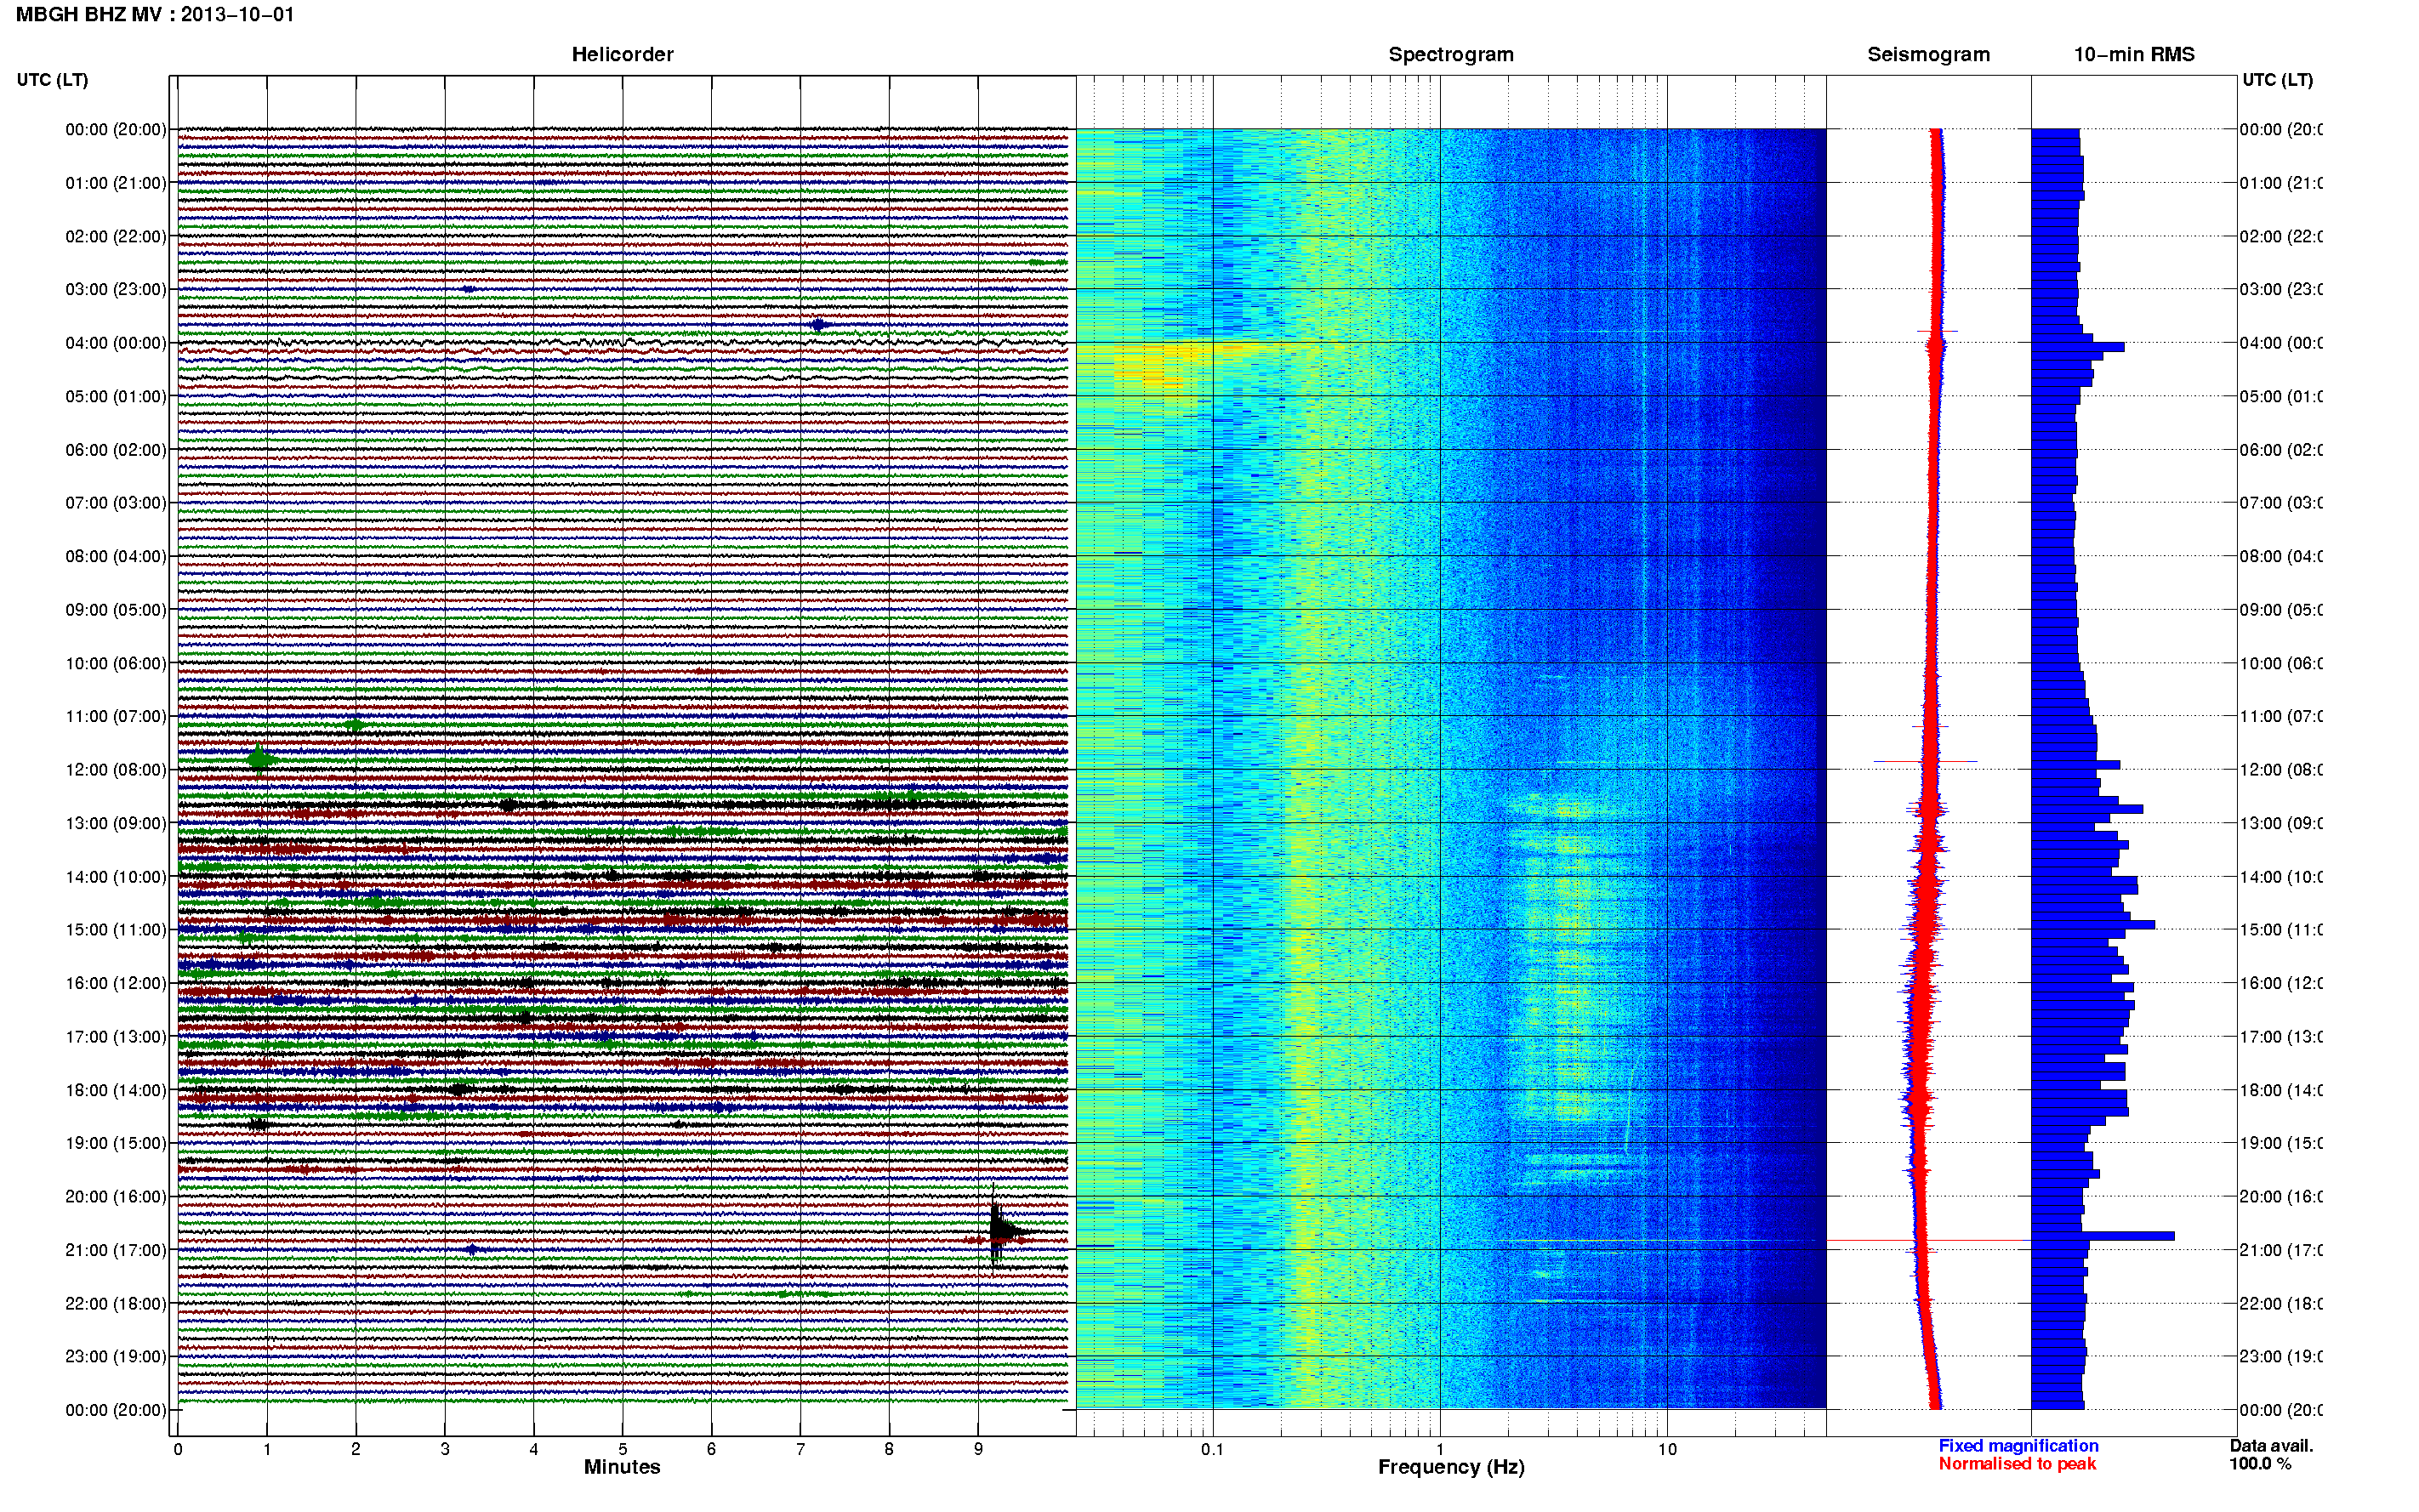Click the left '08:00 (04:00)' time label
This screenshot has width=2419, height=1512.
116,556
